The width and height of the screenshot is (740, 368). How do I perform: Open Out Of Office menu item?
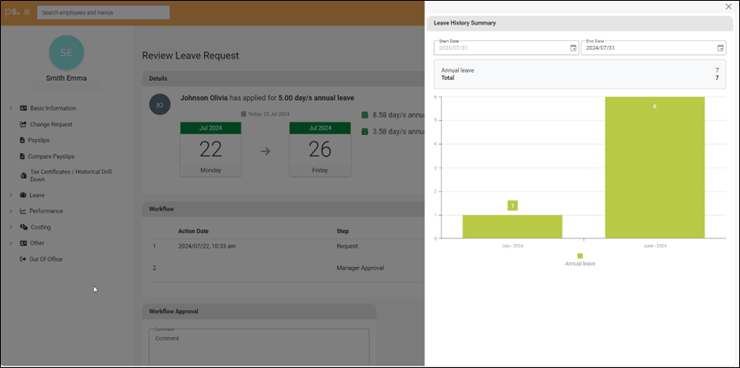[x=46, y=259]
